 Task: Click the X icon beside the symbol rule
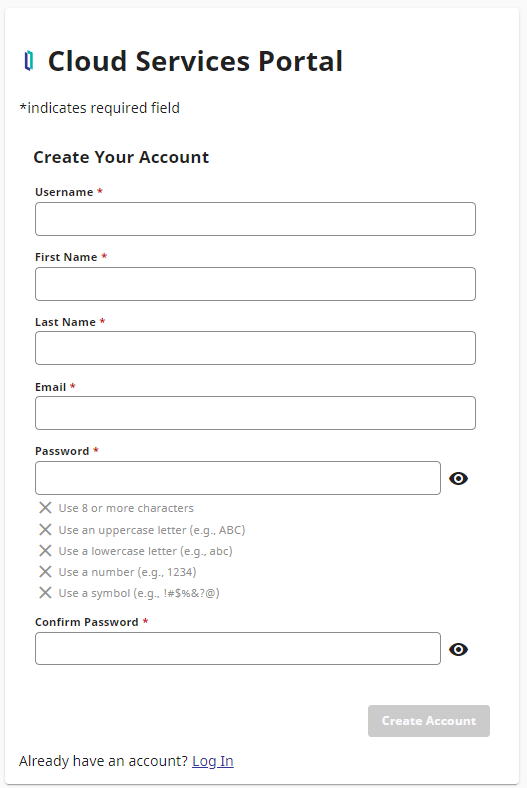[x=45, y=593]
